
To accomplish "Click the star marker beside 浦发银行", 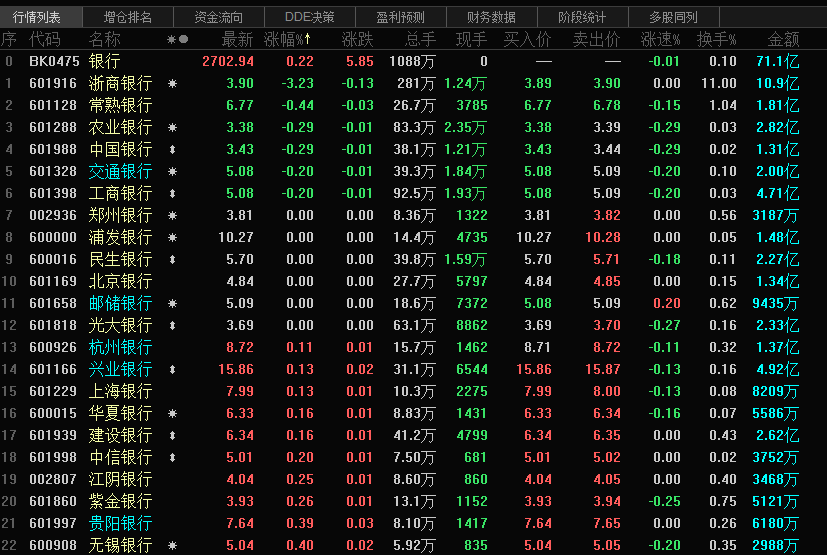I will pyautogui.click(x=172, y=237).
